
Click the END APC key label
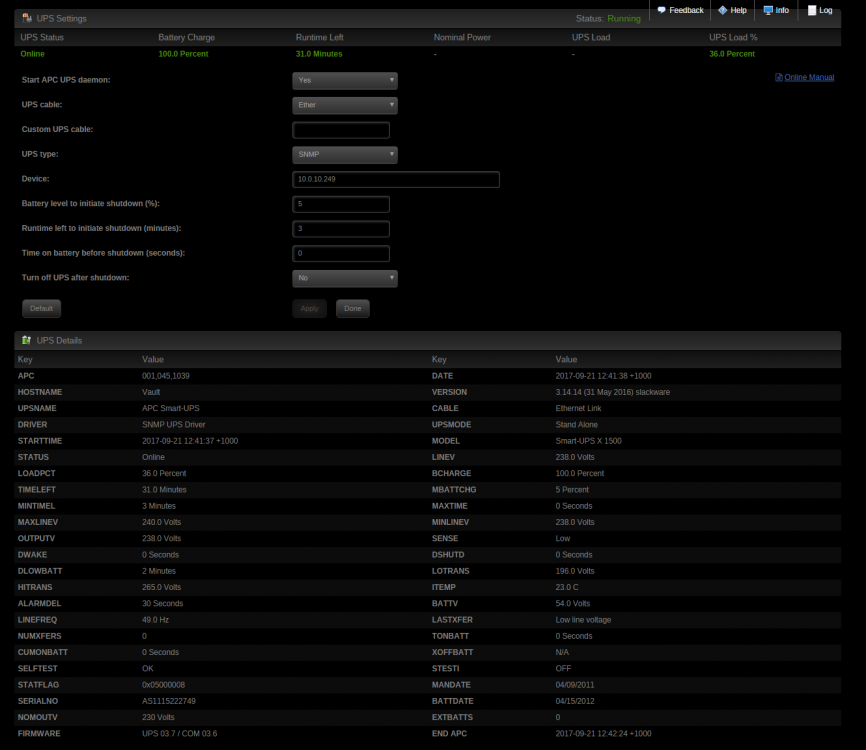449,734
